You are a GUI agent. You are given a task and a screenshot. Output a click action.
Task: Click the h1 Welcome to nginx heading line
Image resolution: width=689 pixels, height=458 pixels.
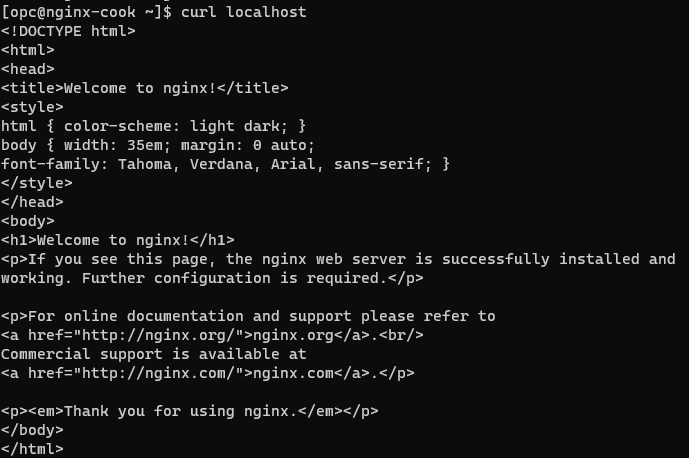click(118, 240)
